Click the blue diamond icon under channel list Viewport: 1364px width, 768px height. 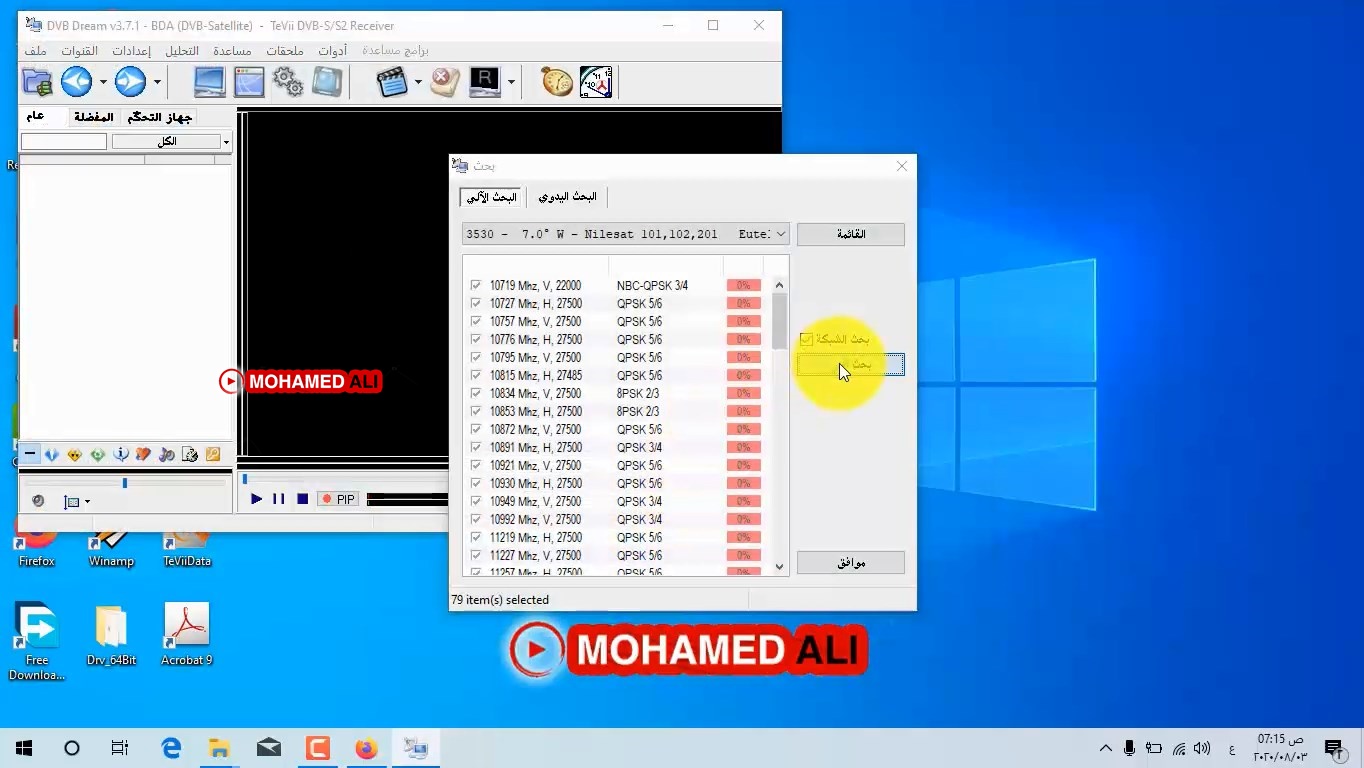click(52, 454)
